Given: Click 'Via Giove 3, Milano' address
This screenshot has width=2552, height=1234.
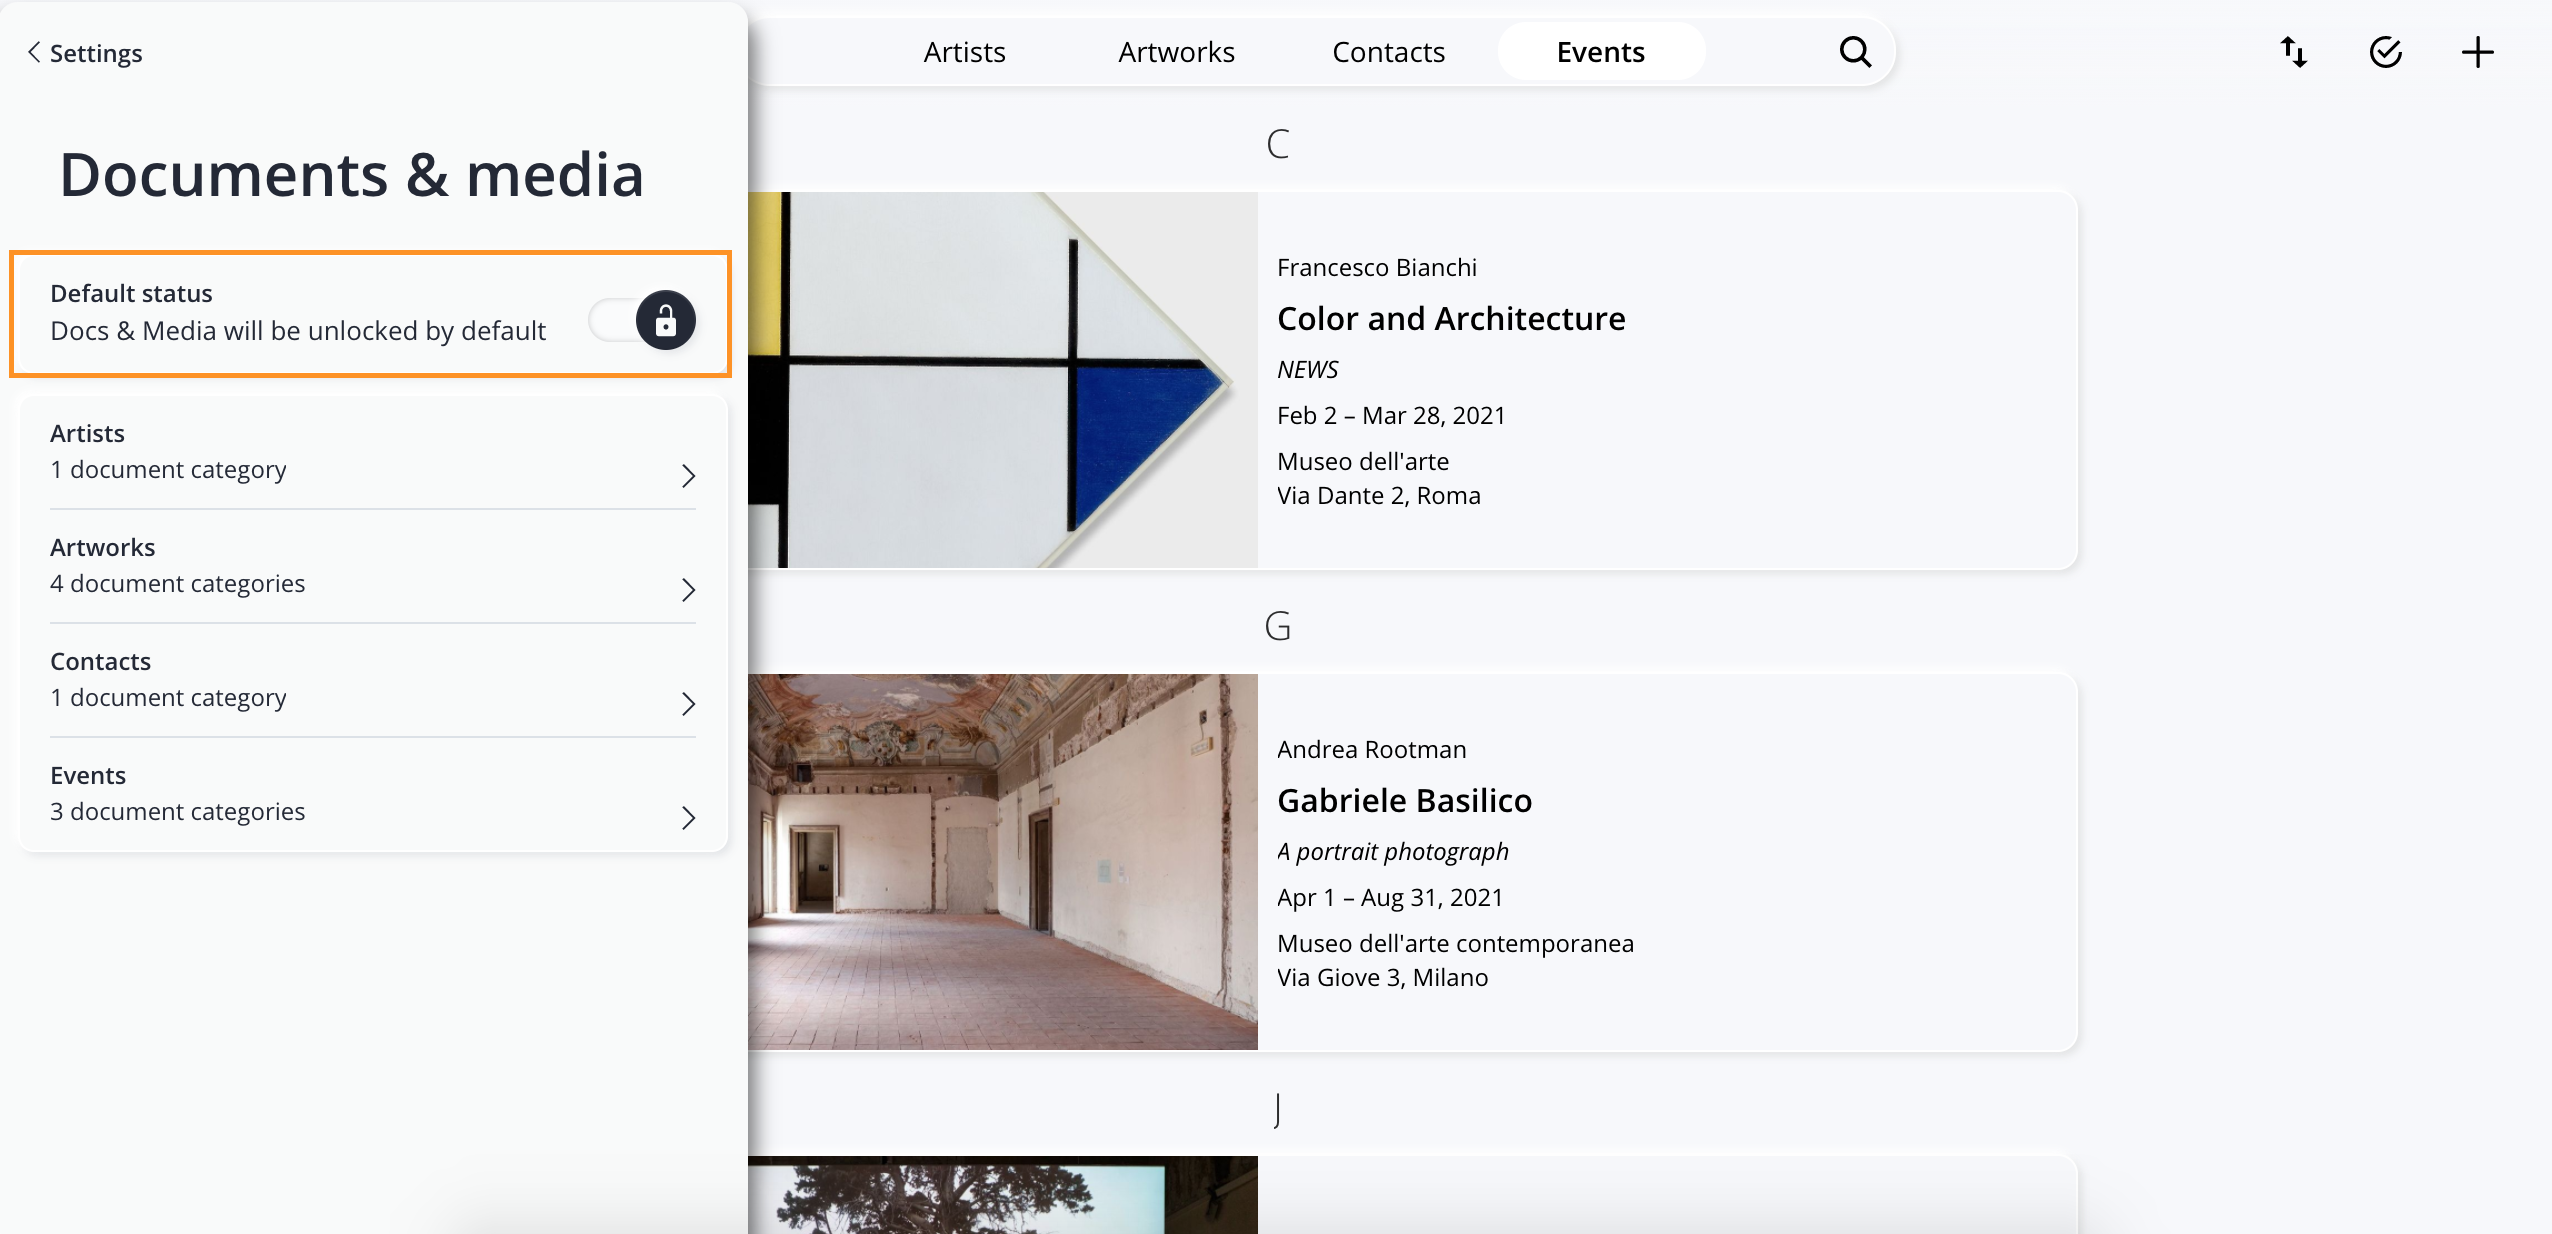Looking at the screenshot, I should [1383, 977].
